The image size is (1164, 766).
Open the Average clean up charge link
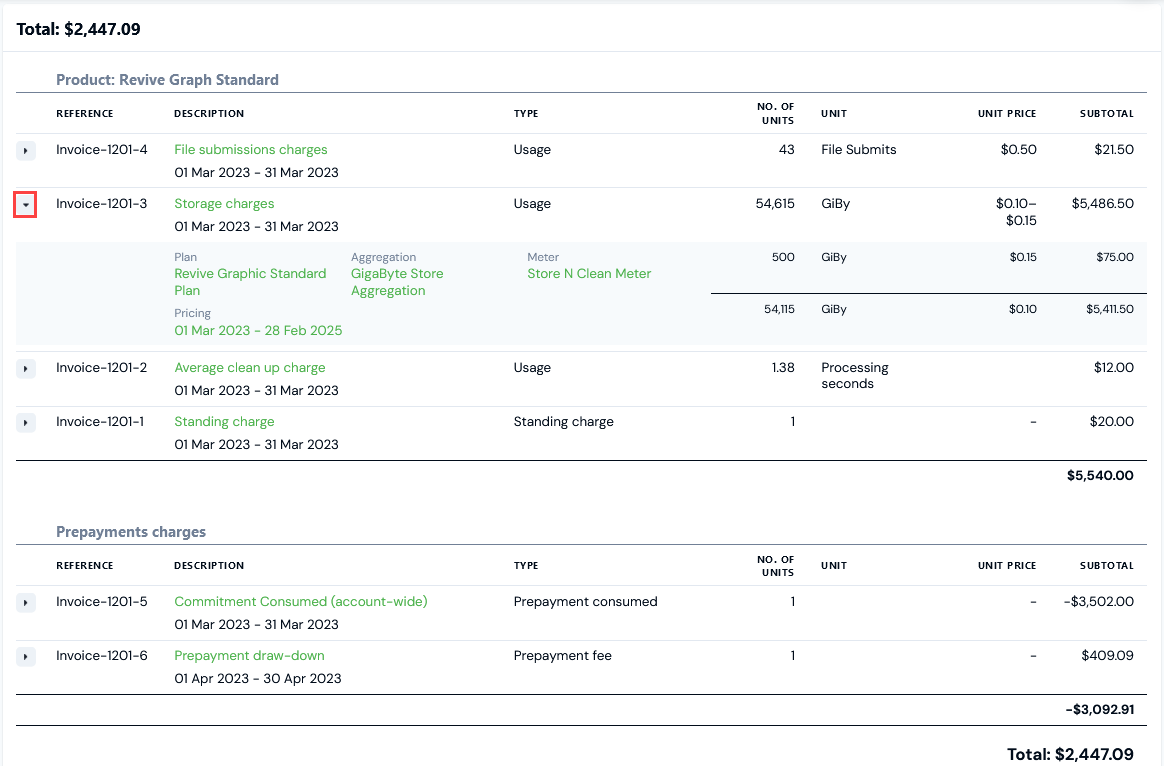249,367
